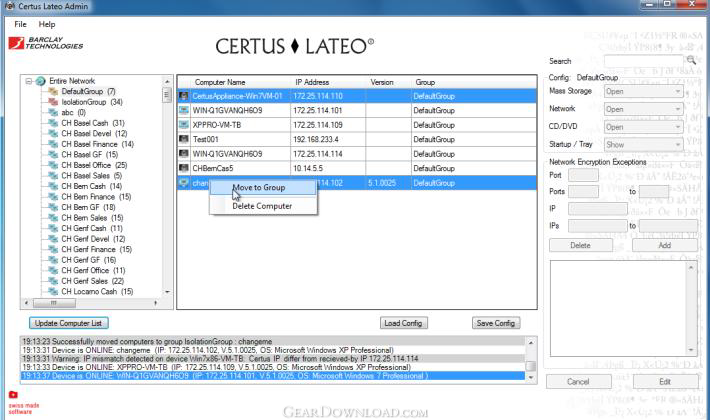Click the CH Genf Cash group icon
The image size is (710, 420).
point(53,228)
